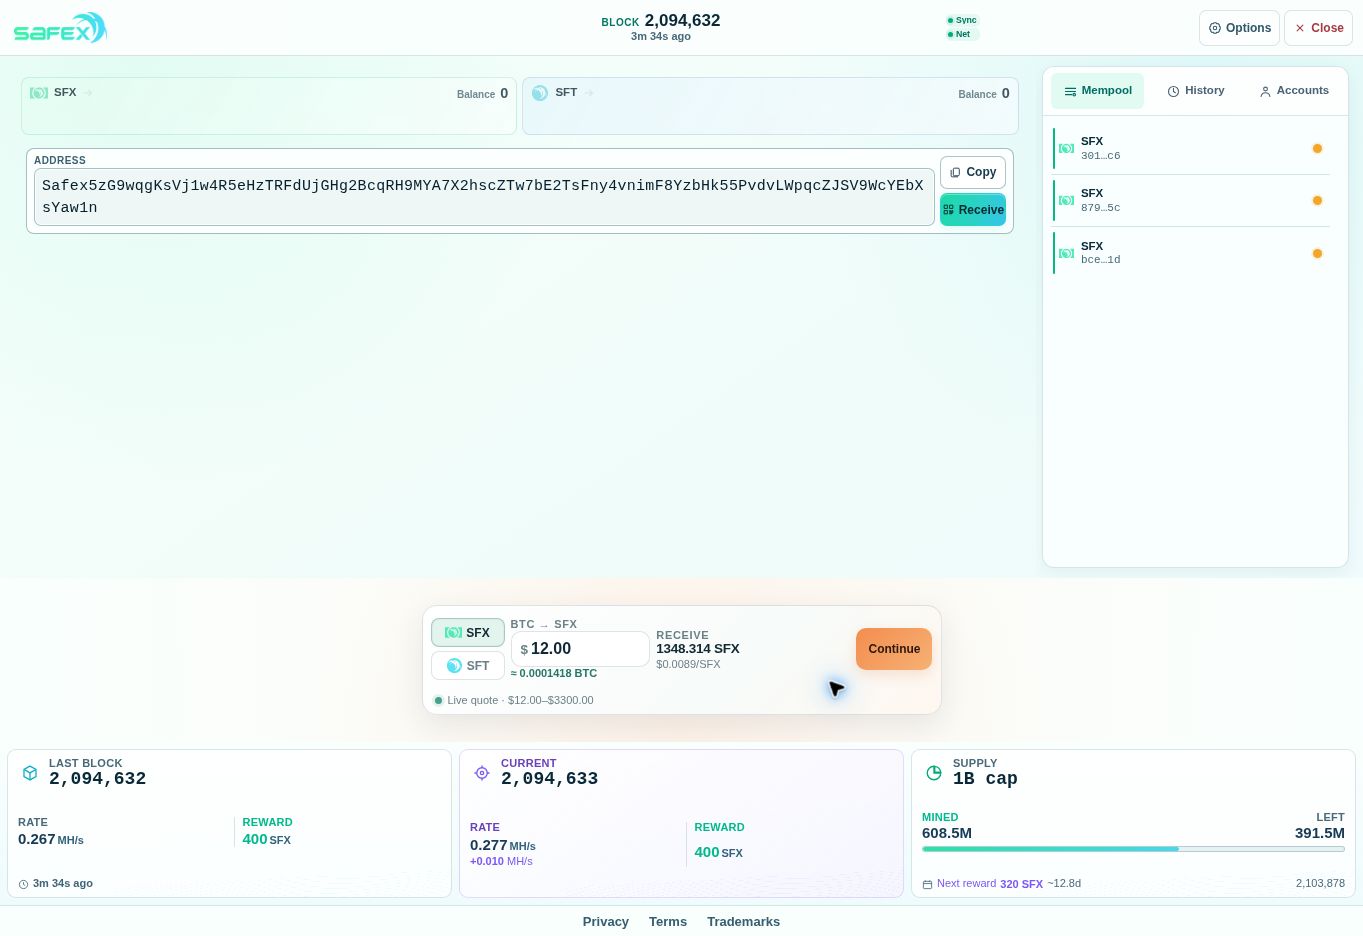
Task: Select mempool transaction 301…c6
Action: 1193,148
